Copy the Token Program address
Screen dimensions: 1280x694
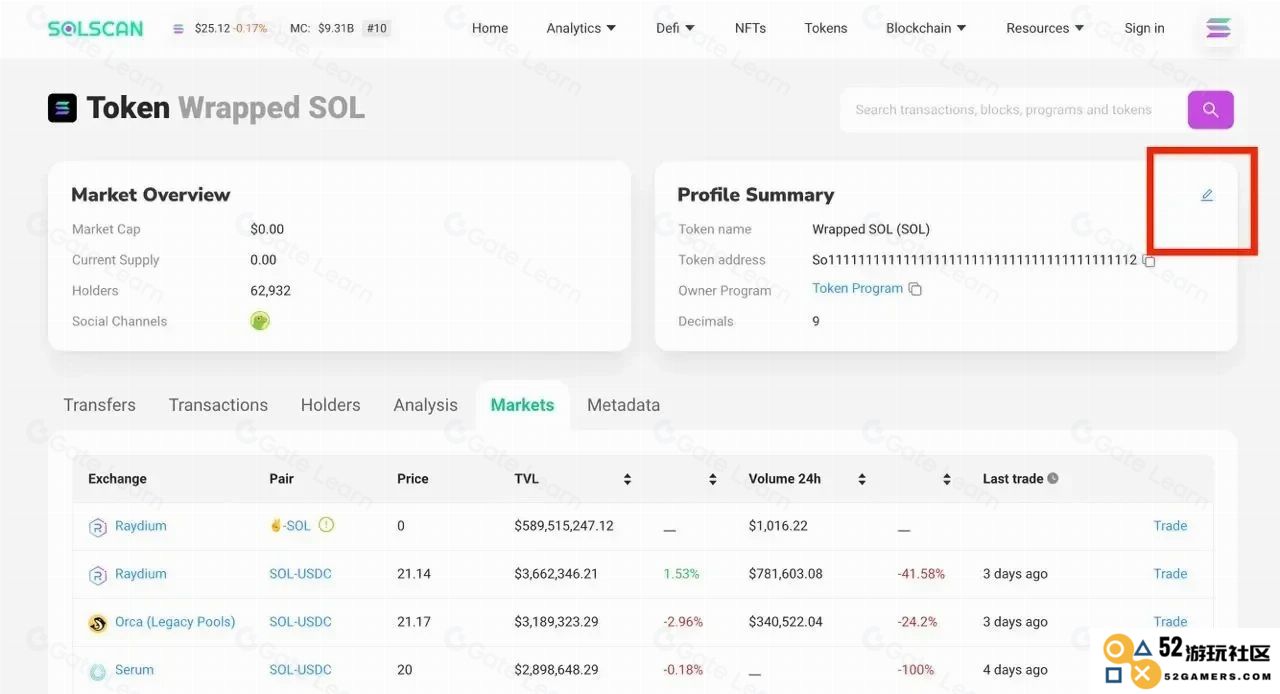coord(915,289)
